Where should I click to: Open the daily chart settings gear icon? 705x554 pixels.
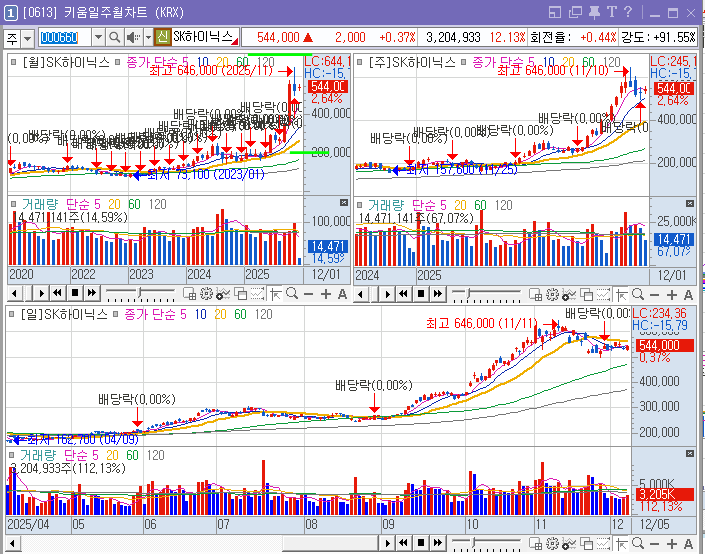[x=552, y=543]
